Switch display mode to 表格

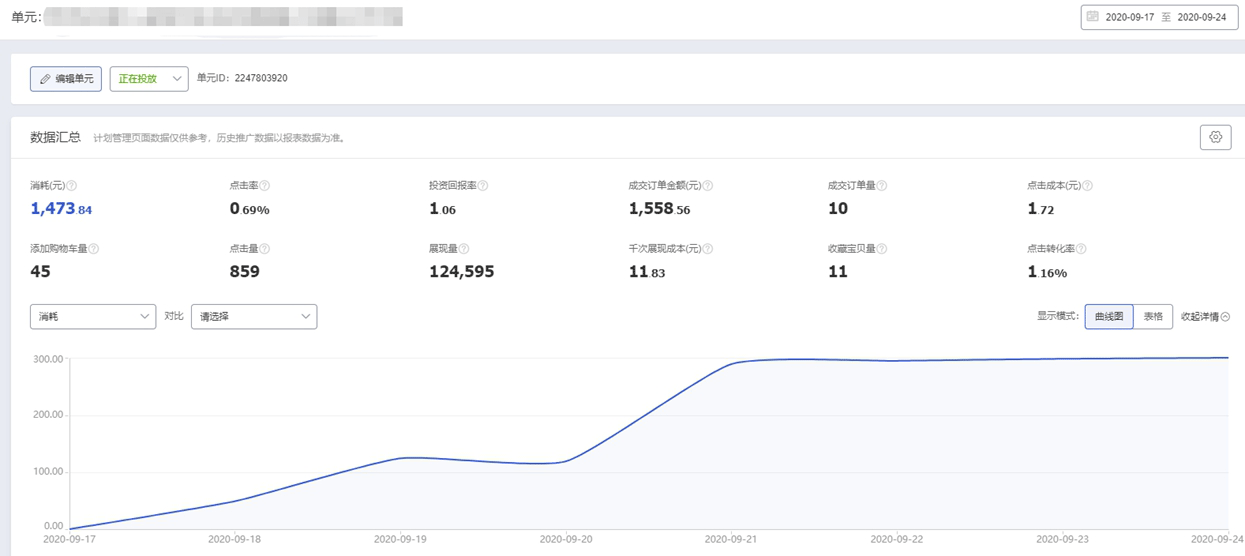[1153, 316]
